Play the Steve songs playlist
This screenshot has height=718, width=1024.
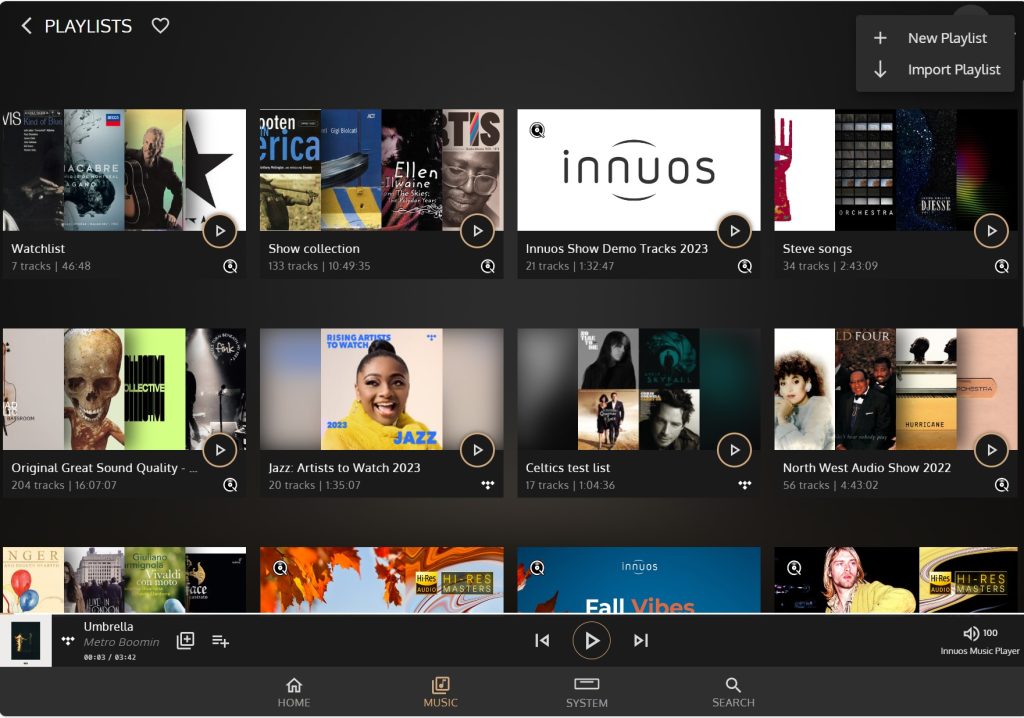991,231
